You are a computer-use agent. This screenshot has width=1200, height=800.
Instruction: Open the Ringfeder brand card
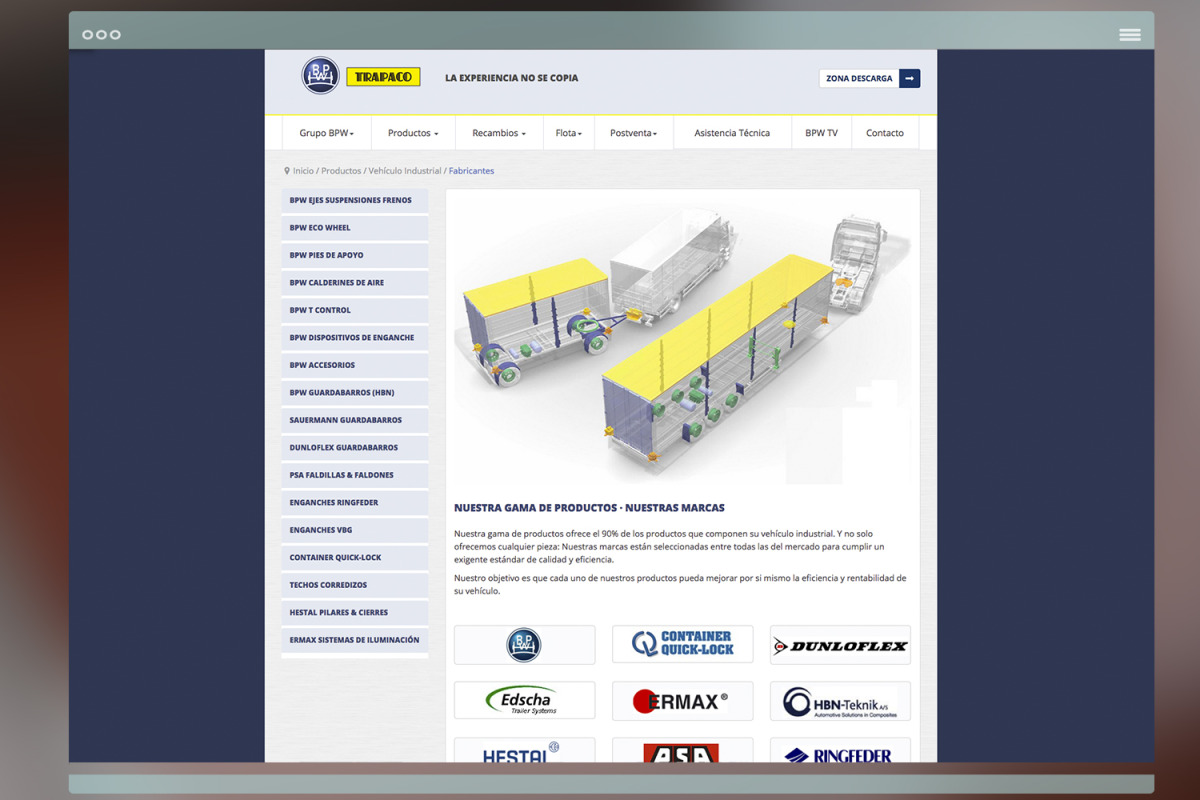point(840,750)
